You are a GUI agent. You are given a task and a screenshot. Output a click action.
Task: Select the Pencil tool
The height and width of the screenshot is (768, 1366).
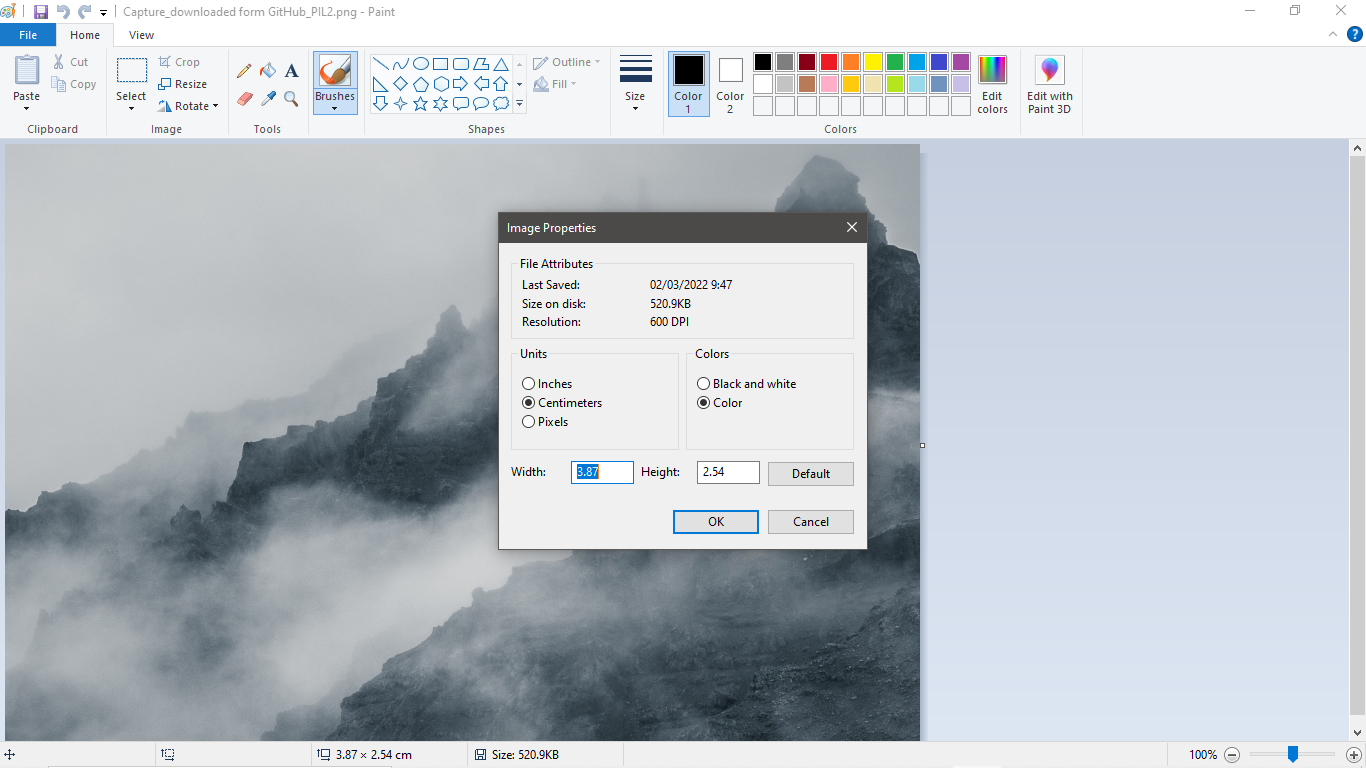click(x=244, y=71)
